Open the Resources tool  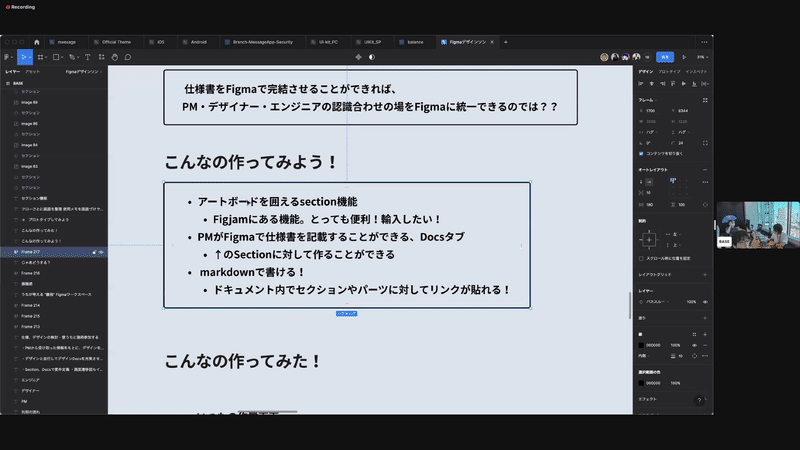pyautogui.click(x=102, y=57)
